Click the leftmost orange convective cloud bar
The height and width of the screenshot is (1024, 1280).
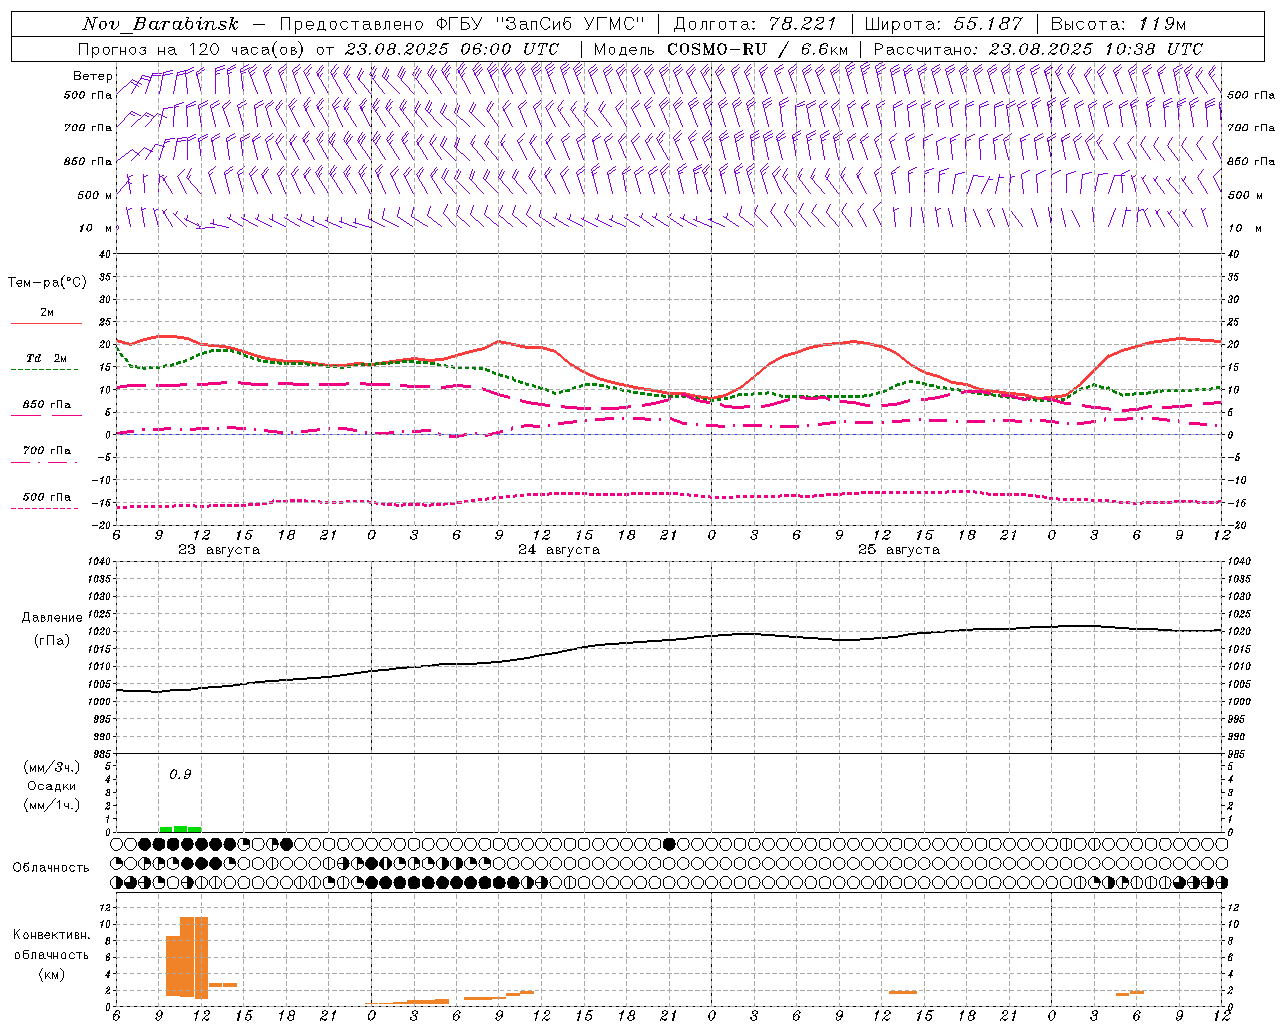tap(172, 965)
